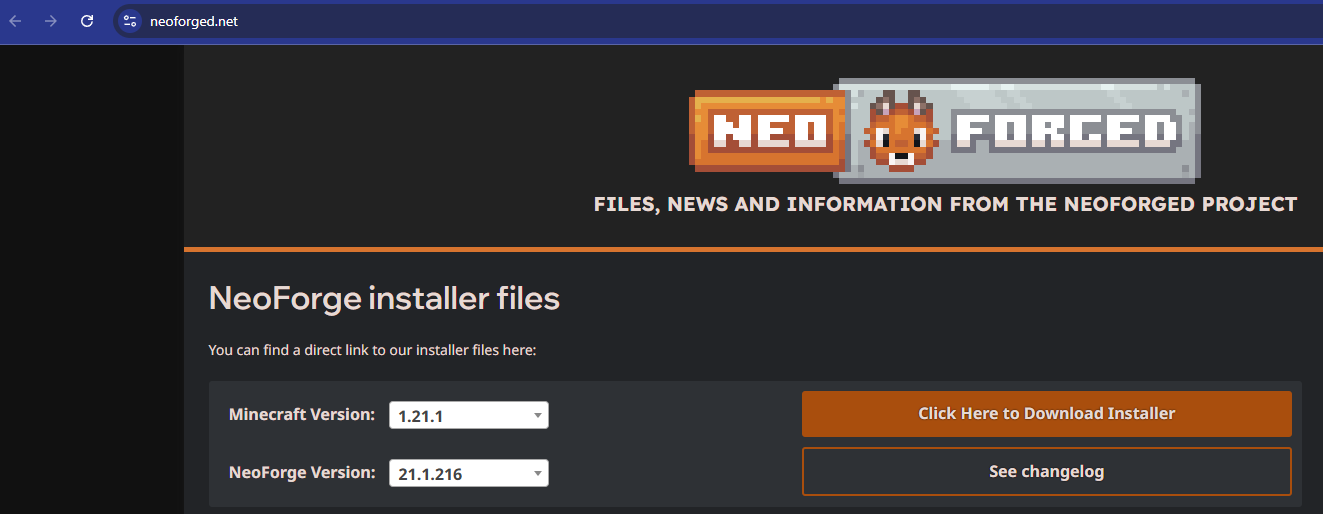This screenshot has height=514, width=1323.
Task: Reload the neoforged.net page
Action: (x=87, y=21)
